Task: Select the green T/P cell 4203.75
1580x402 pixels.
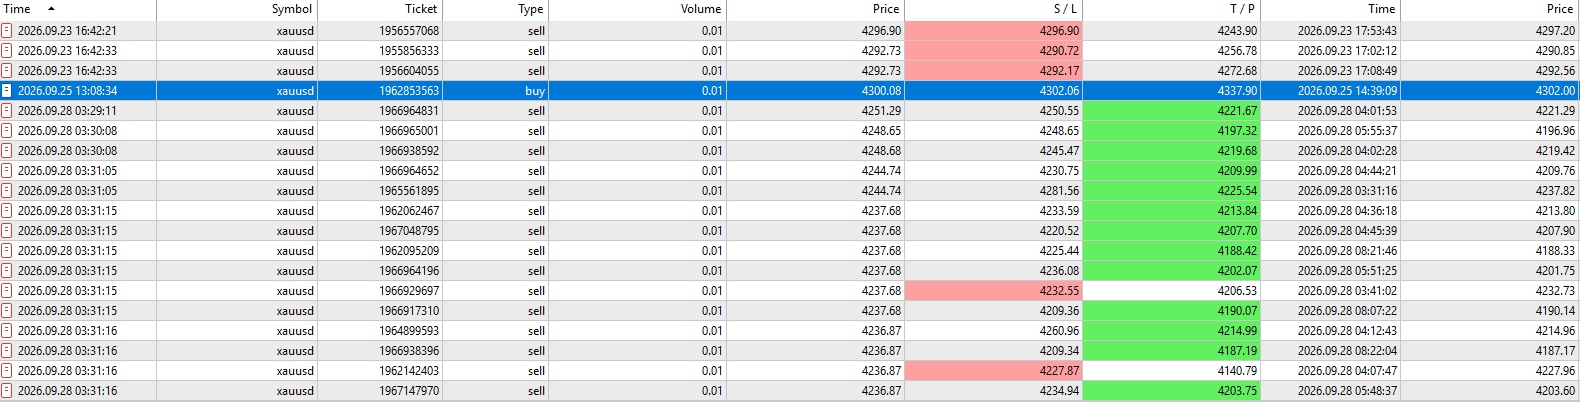Action: [1171, 391]
